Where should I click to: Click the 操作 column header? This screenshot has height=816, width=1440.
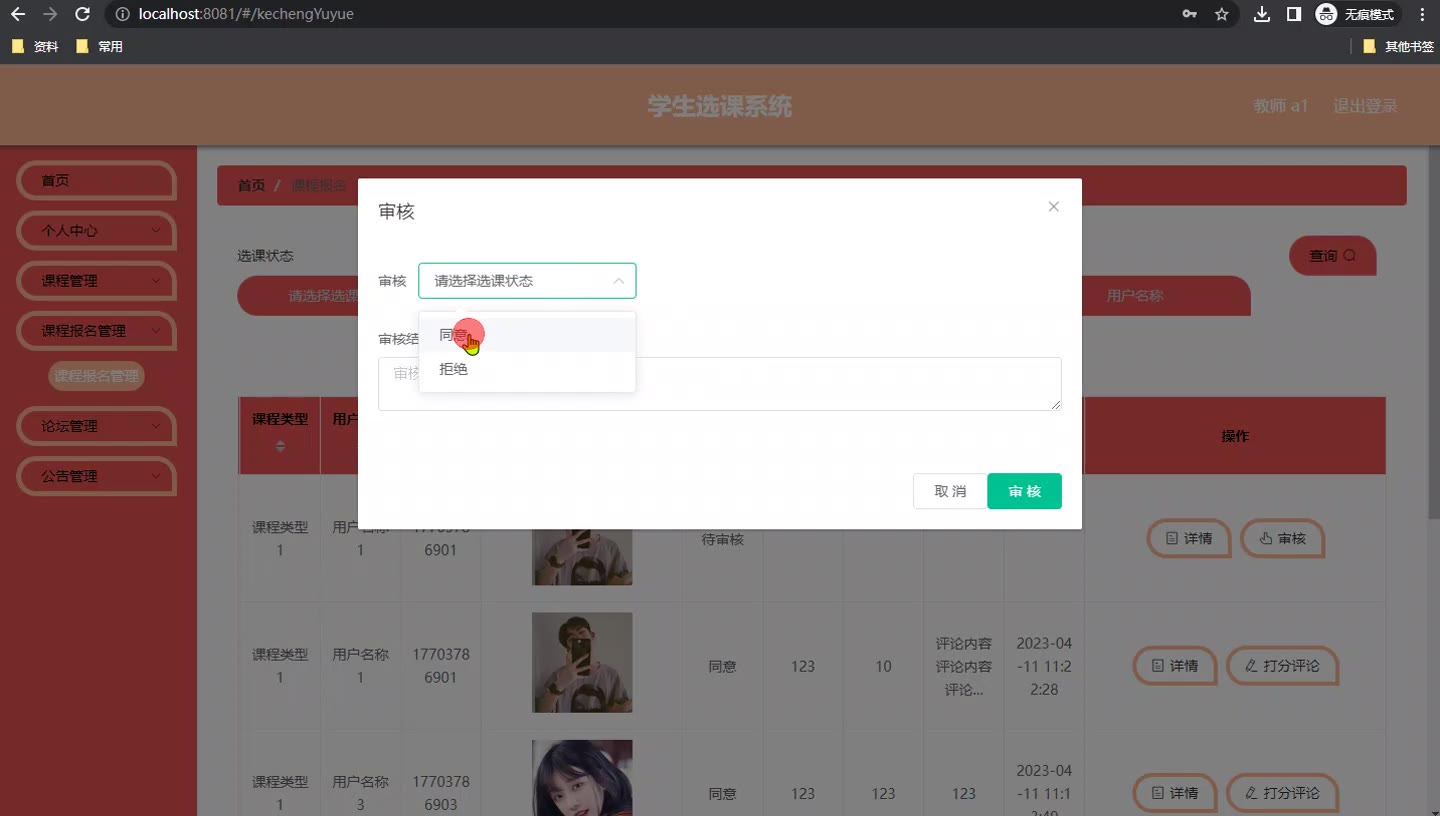point(1235,436)
